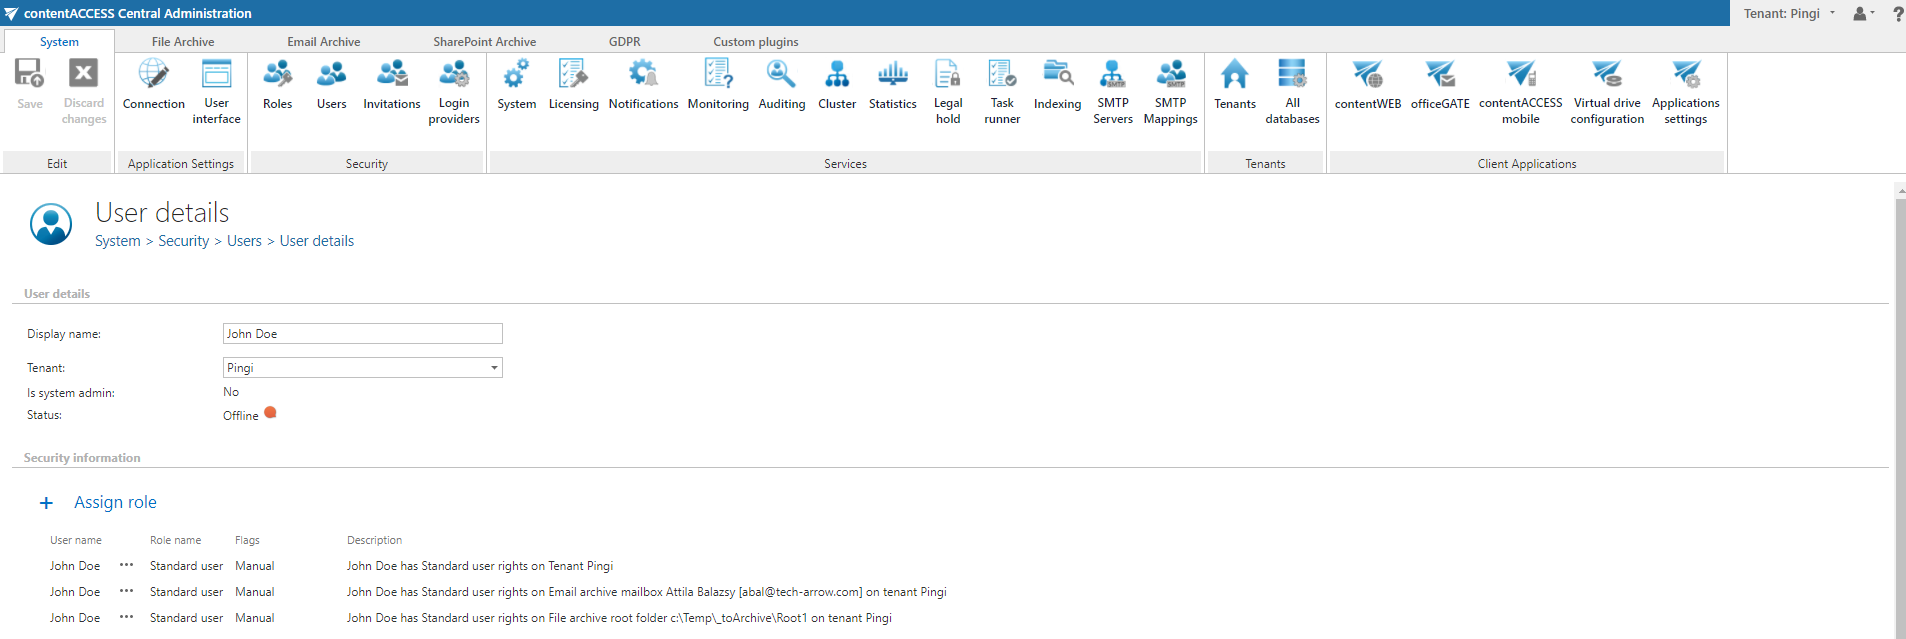This screenshot has height=639, width=1906.
Task: Navigate to Users in the breadcrumb
Action: tap(244, 241)
